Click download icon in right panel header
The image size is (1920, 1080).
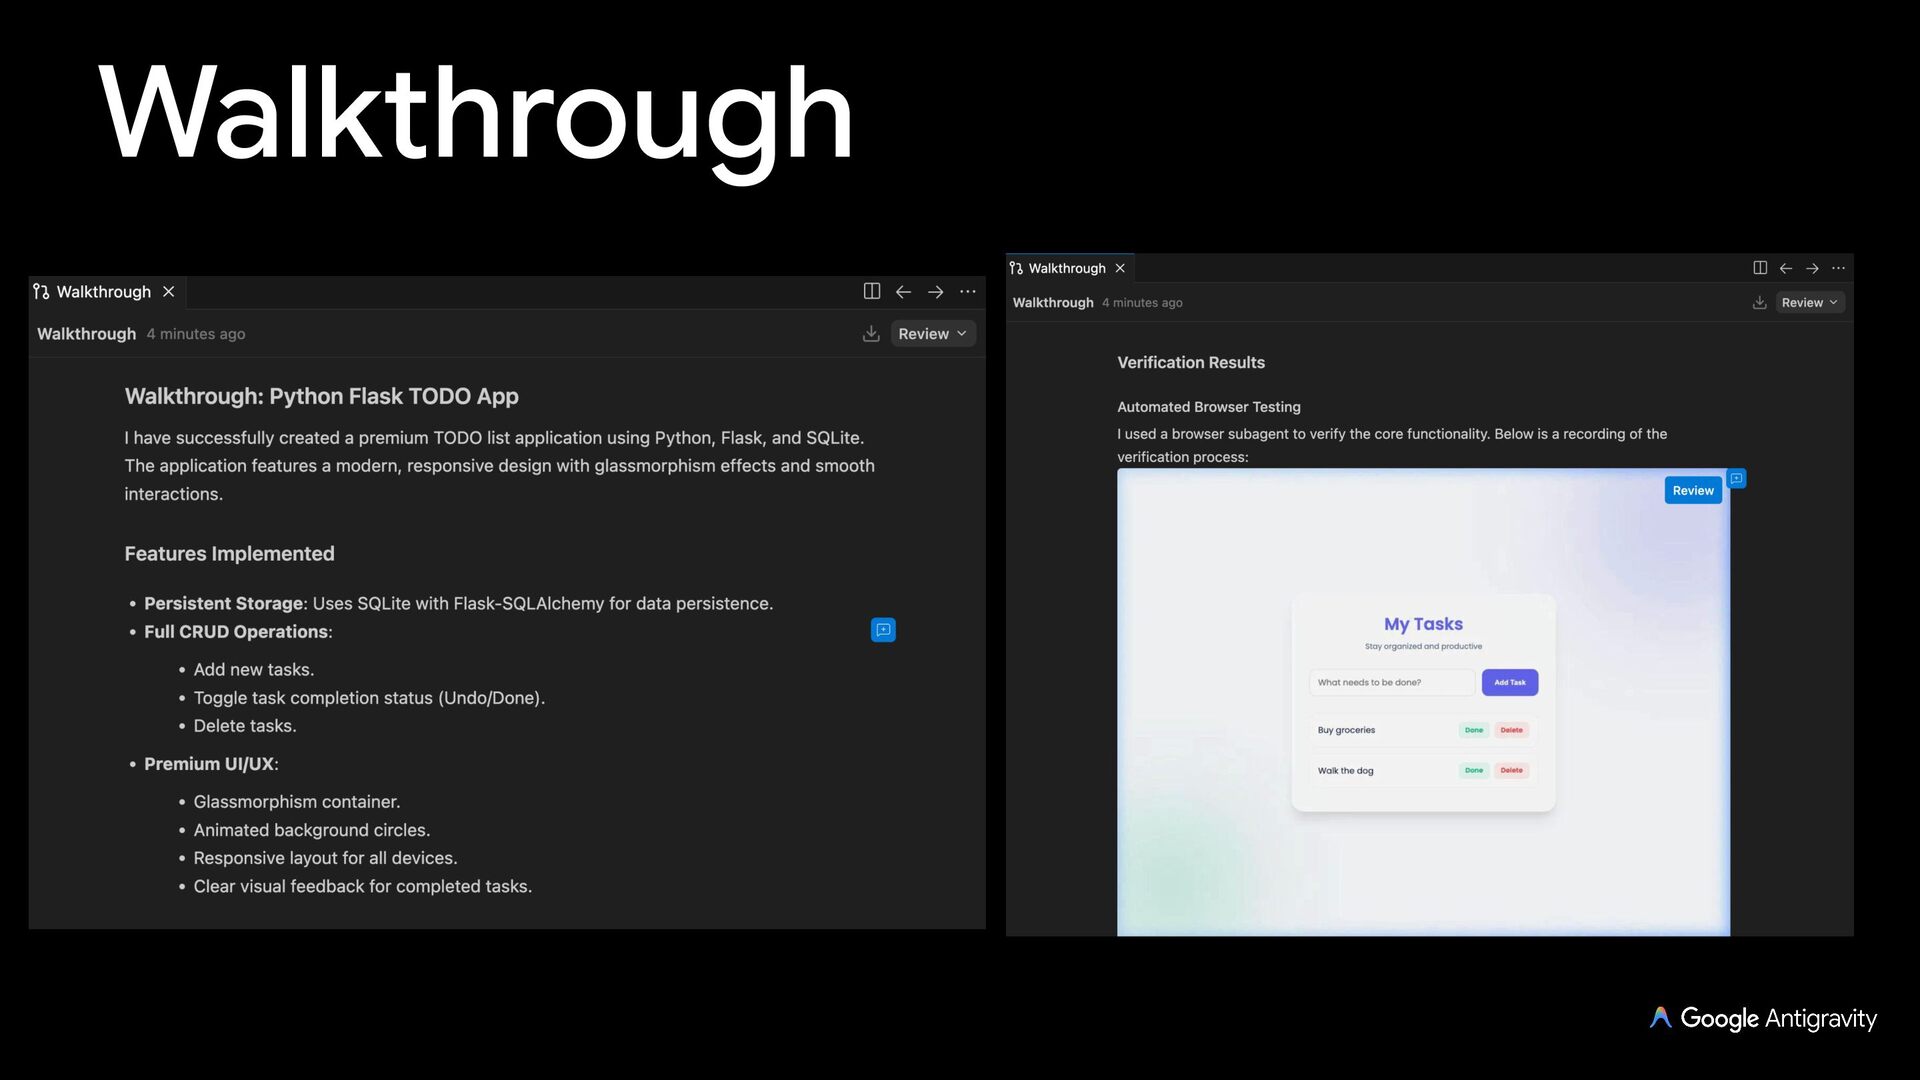[x=1759, y=303]
